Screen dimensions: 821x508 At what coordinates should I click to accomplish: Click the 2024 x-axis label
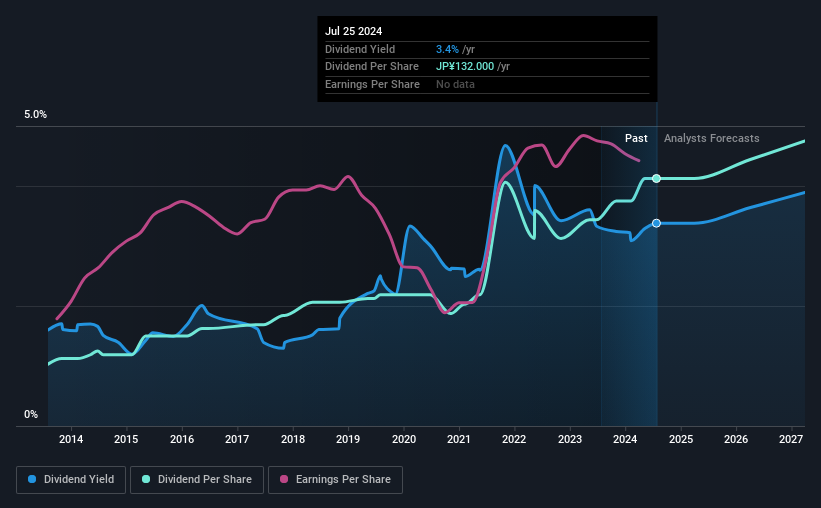(x=625, y=439)
